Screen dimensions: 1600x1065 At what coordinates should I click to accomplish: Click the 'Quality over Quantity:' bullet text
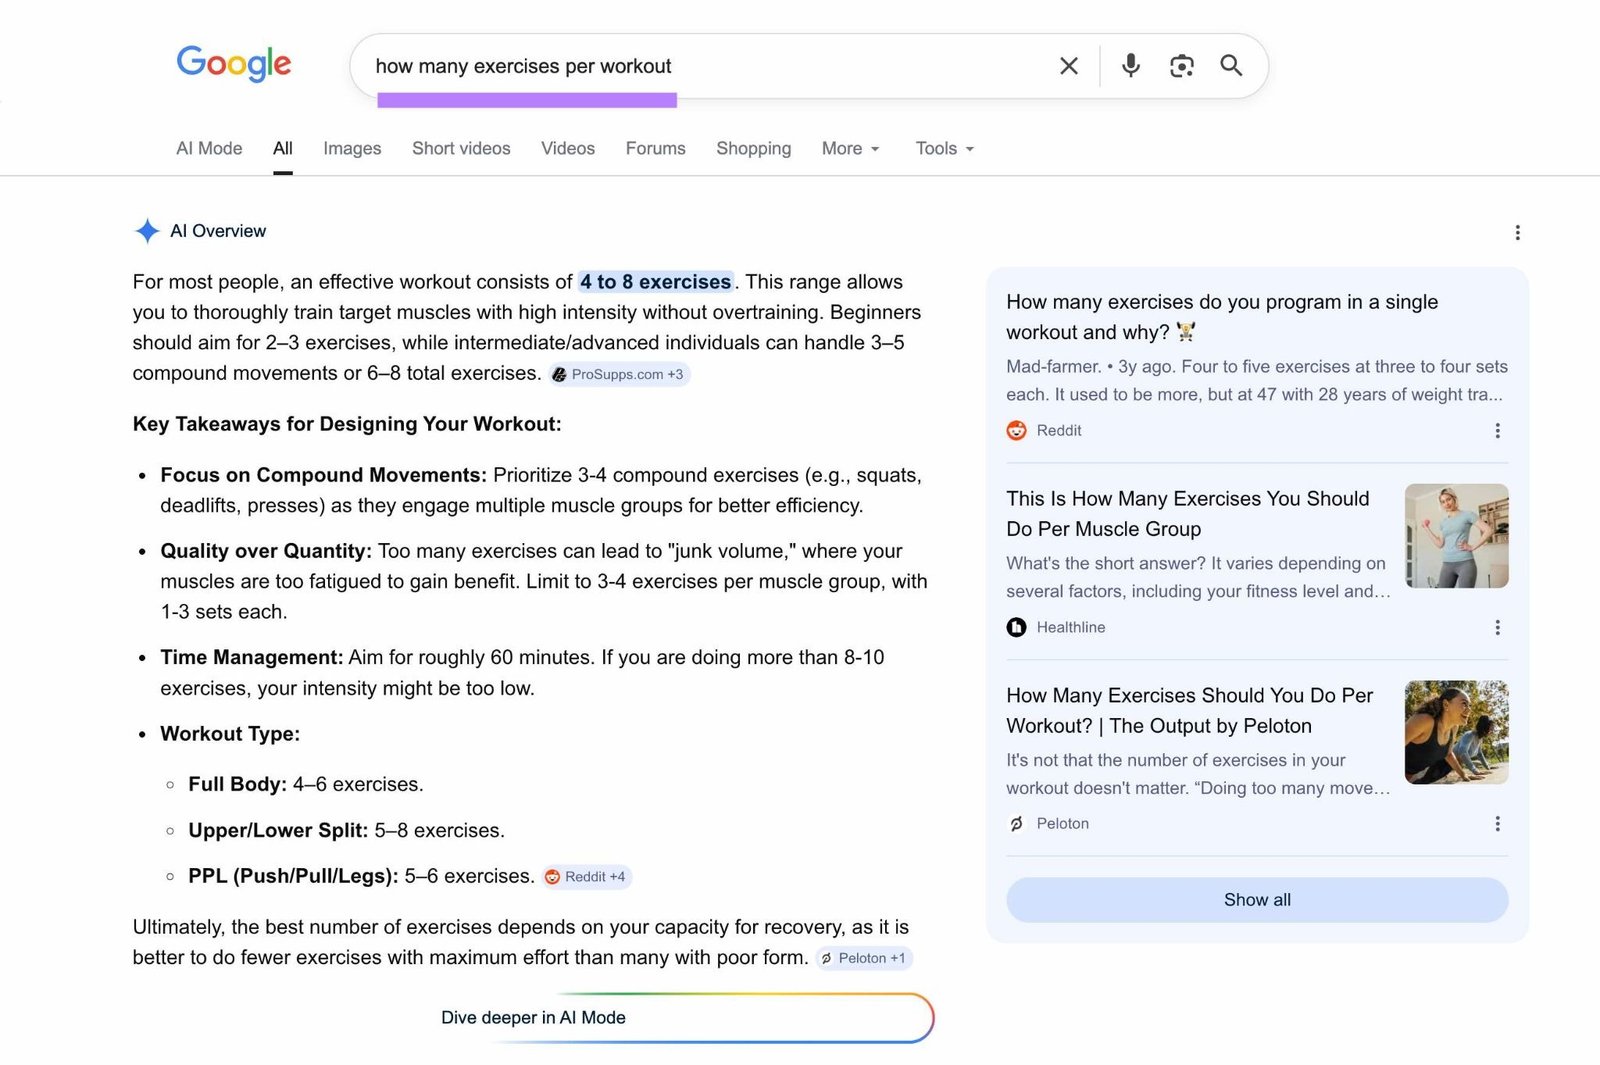point(266,551)
